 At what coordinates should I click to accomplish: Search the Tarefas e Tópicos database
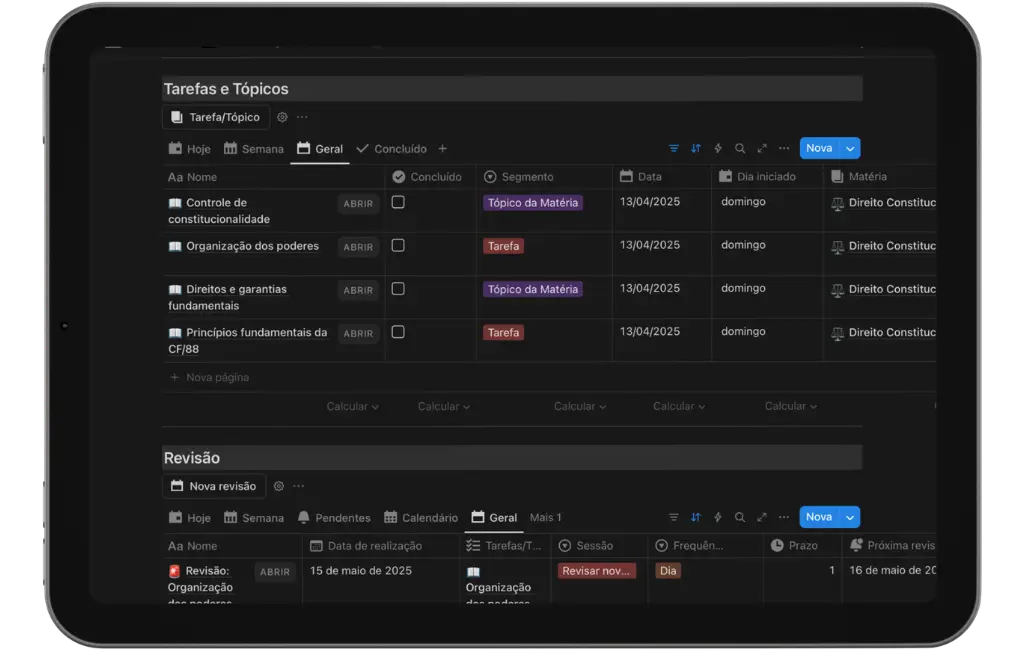(740, 148)
